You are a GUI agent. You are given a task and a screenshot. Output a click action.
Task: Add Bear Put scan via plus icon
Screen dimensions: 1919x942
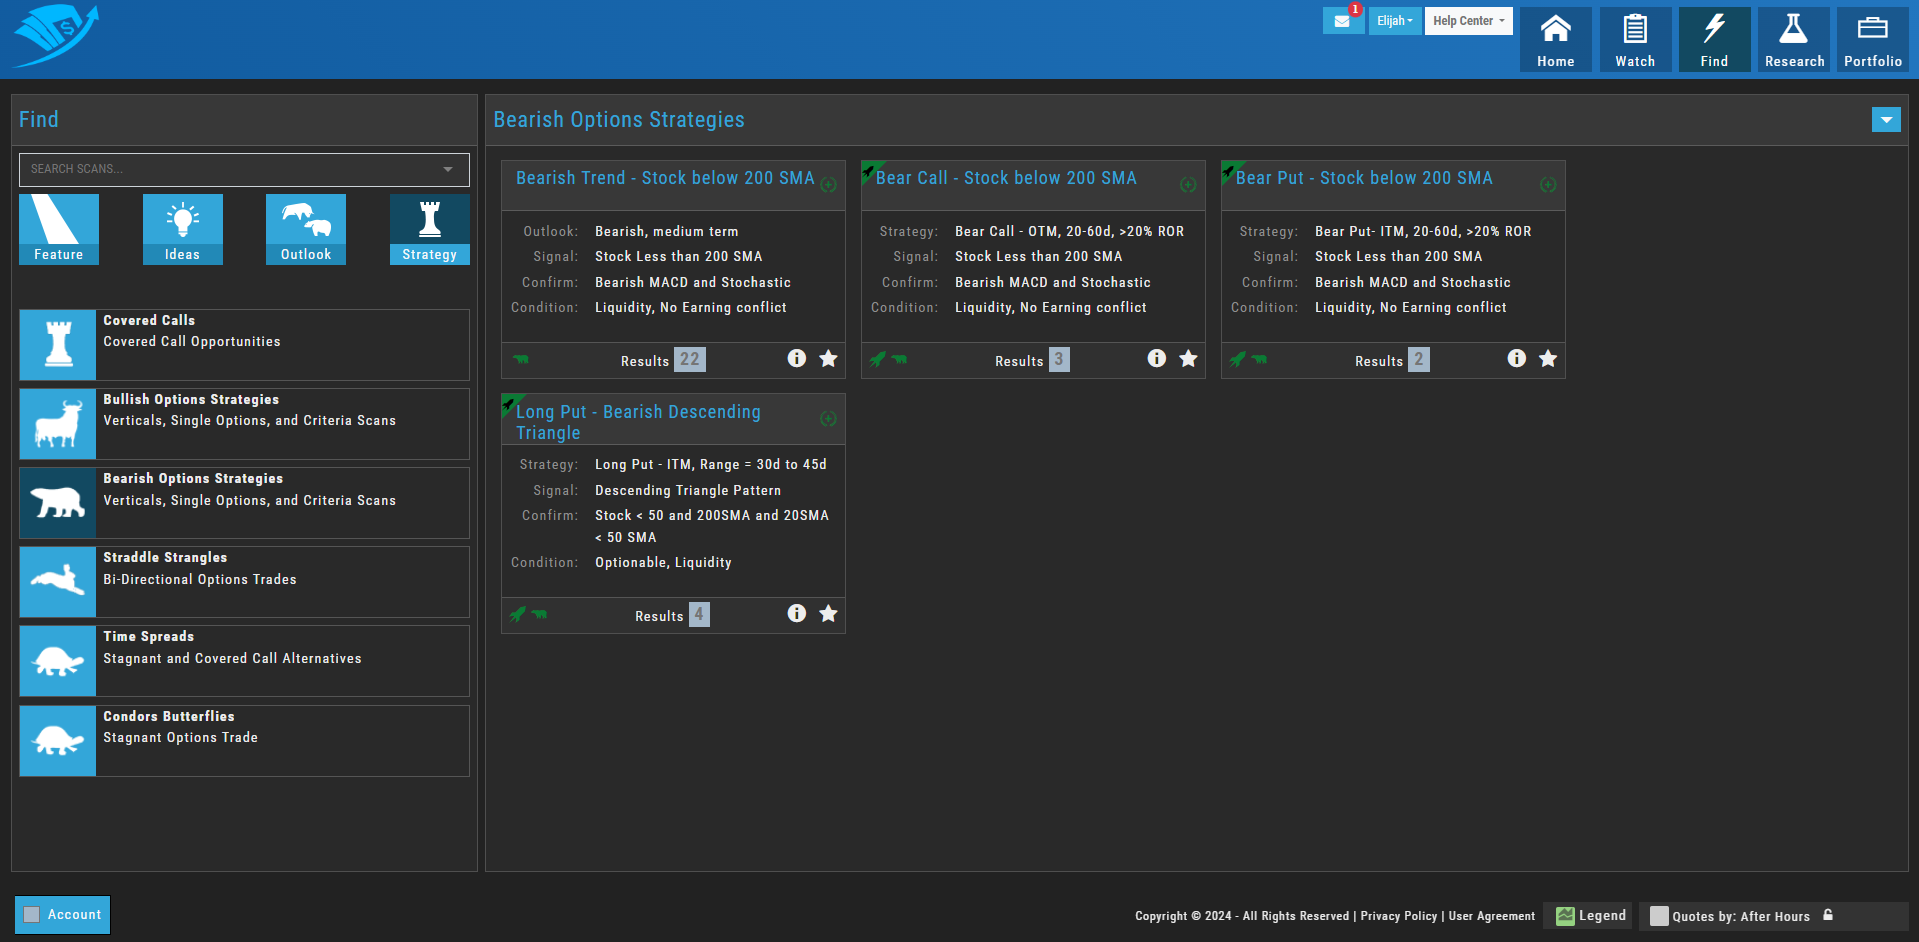click(1548, 185)
